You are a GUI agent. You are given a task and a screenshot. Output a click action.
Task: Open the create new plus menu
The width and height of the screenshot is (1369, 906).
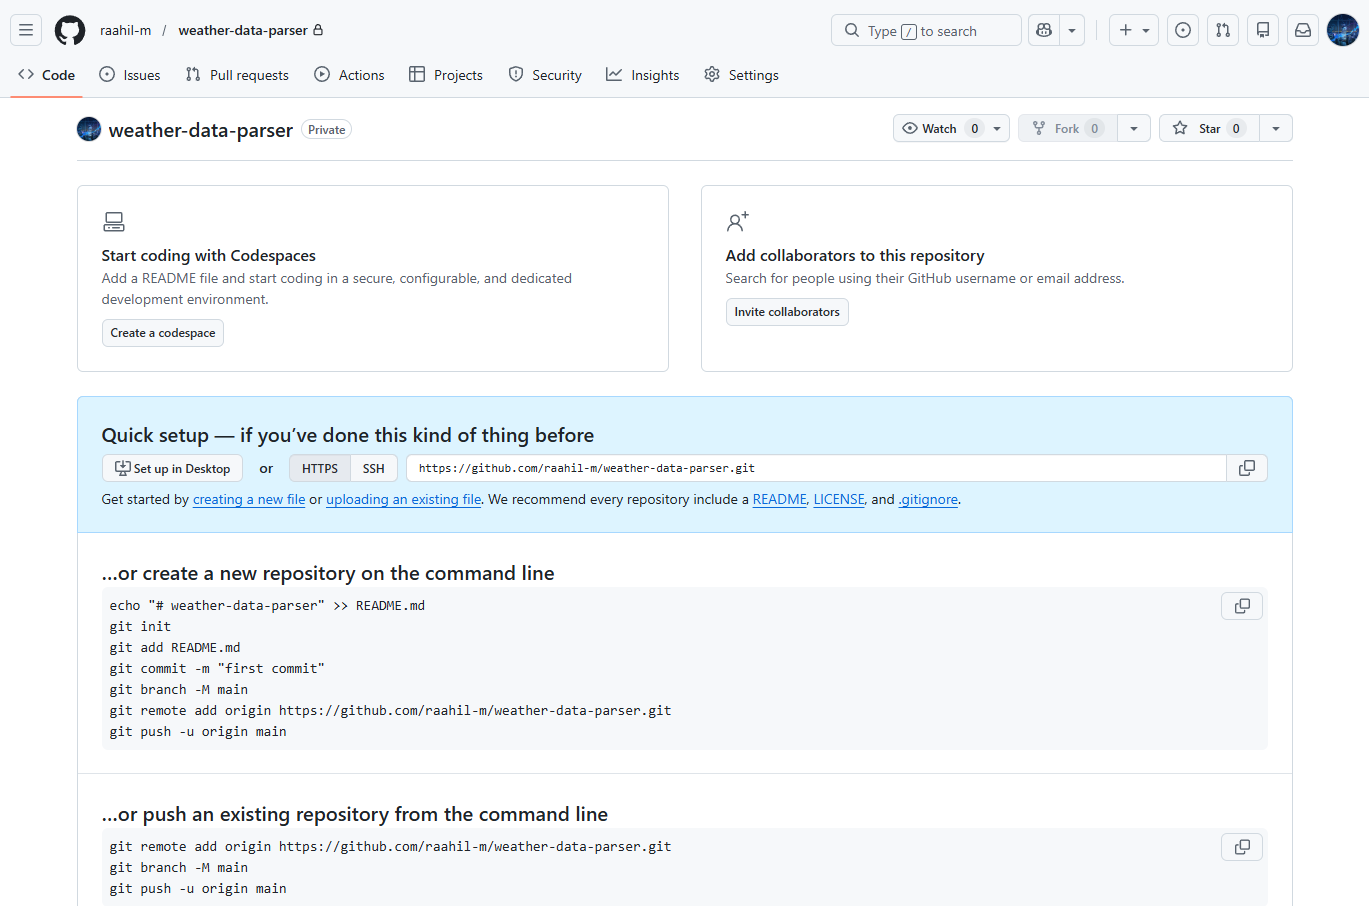[x=1133, y=30]
